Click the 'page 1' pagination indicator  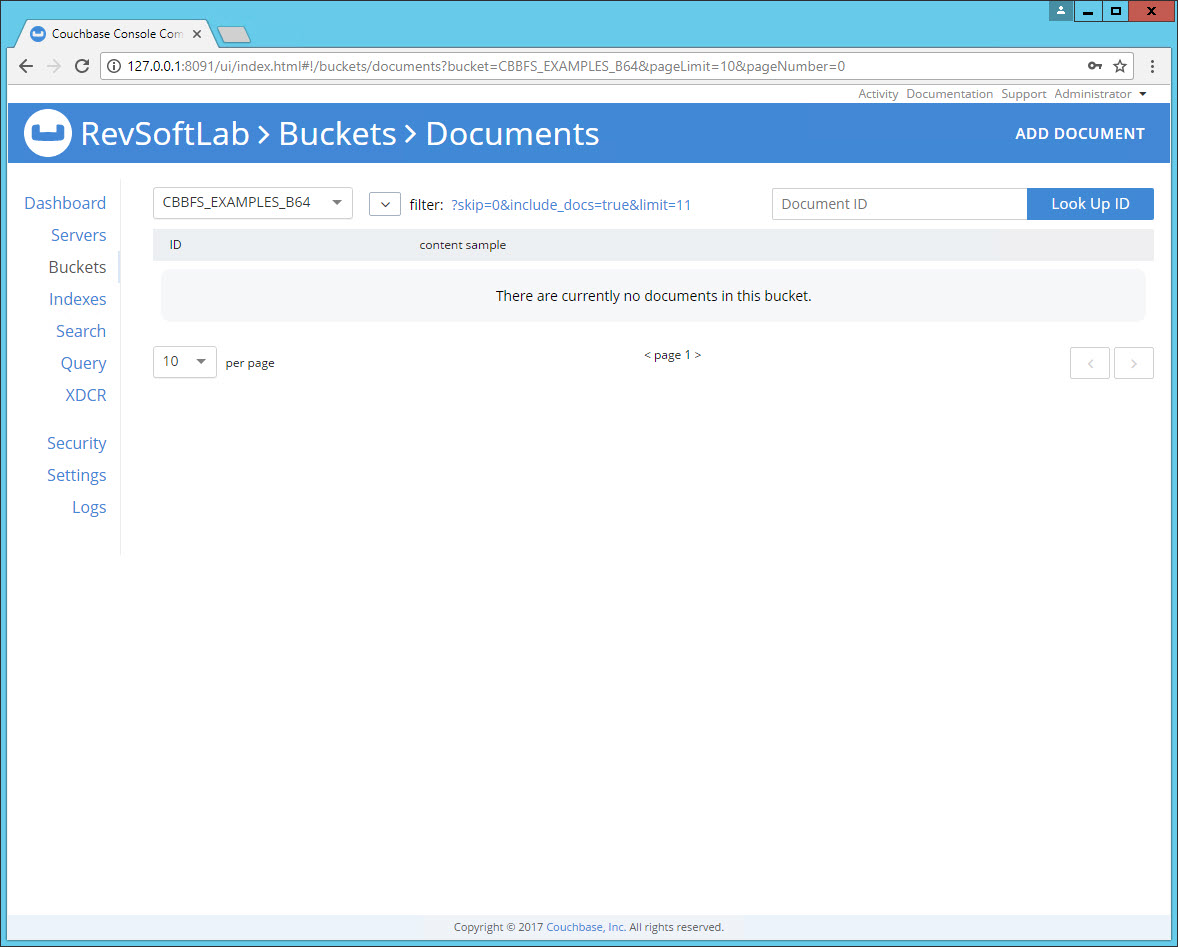coord(672,355)
